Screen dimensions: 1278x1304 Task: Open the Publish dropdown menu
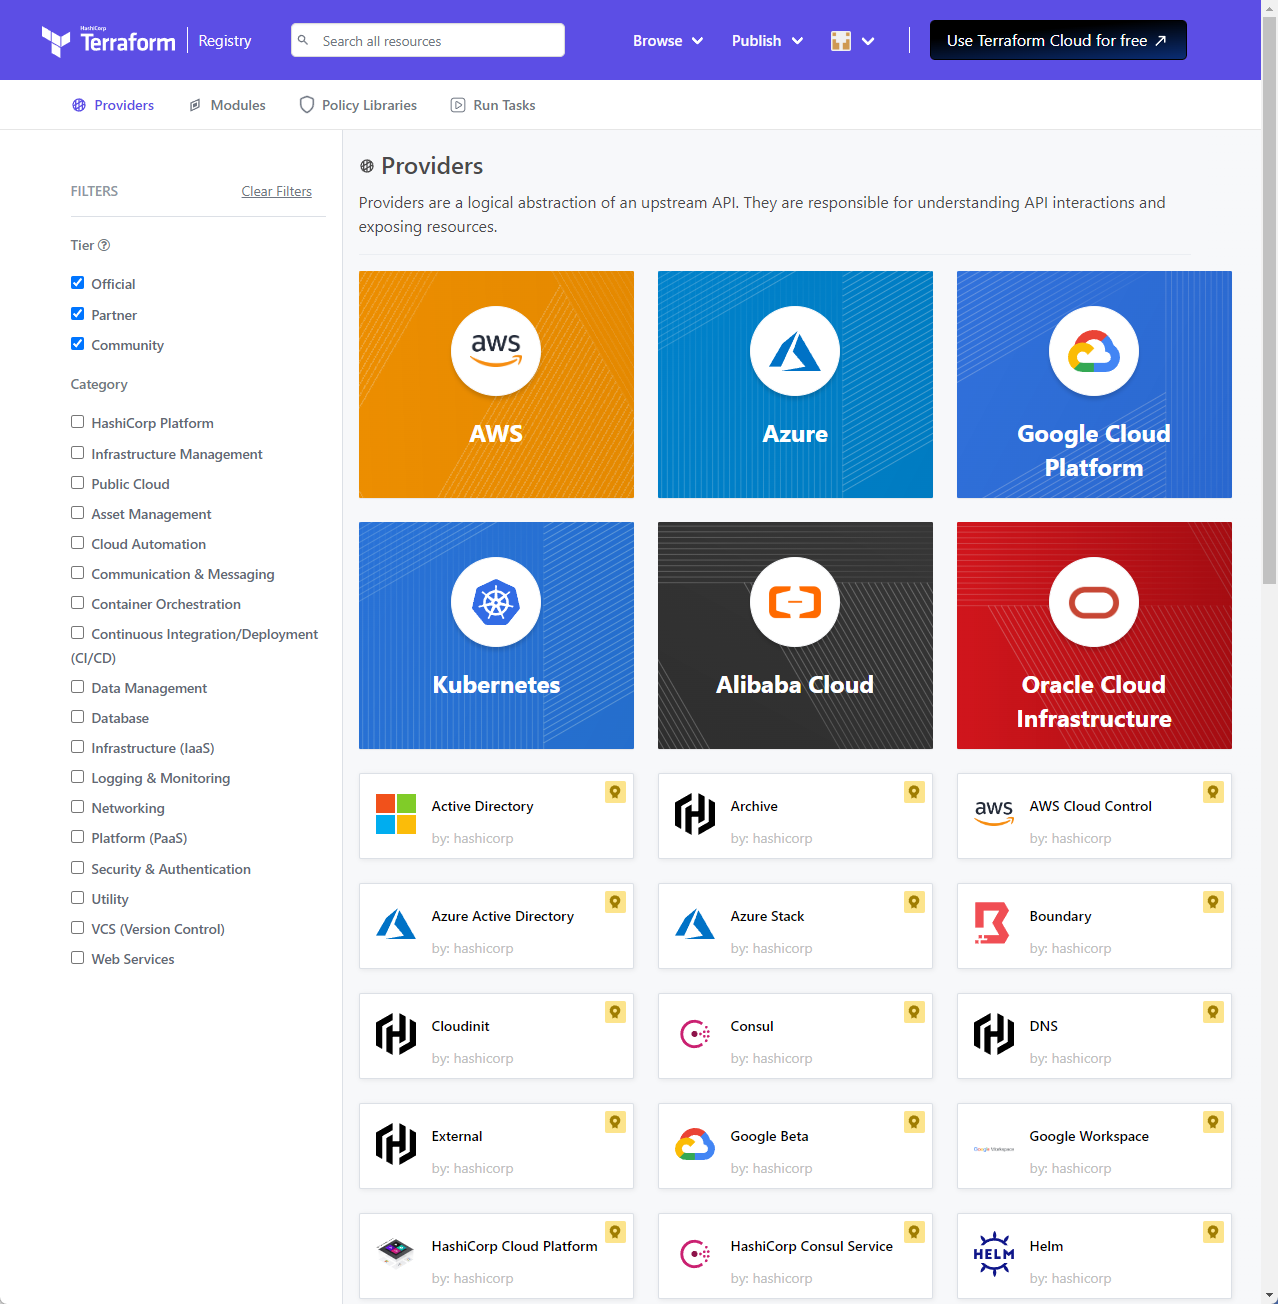[767, 41]
